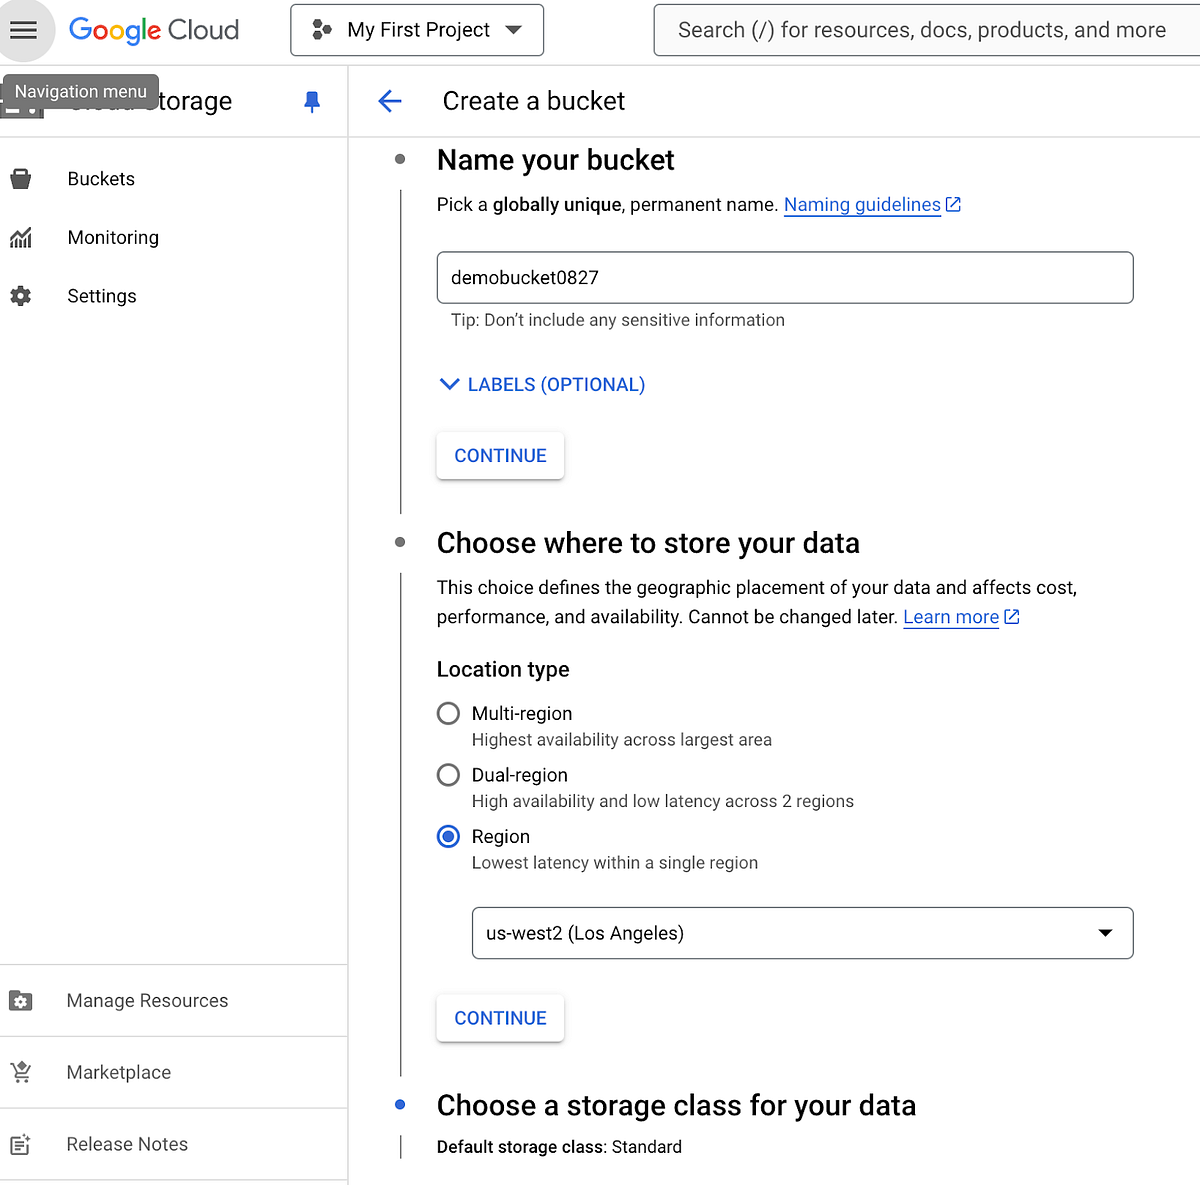Click the Marketplace cart icon
Screen dimensions: 1200x1185
click(21, 1072)
